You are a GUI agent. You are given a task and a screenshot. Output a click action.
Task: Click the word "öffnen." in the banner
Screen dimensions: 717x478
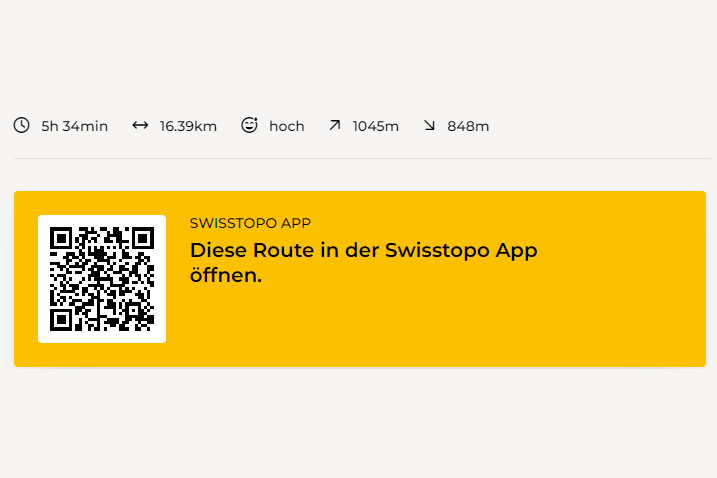pyautogui.click(x=225, y=275)
